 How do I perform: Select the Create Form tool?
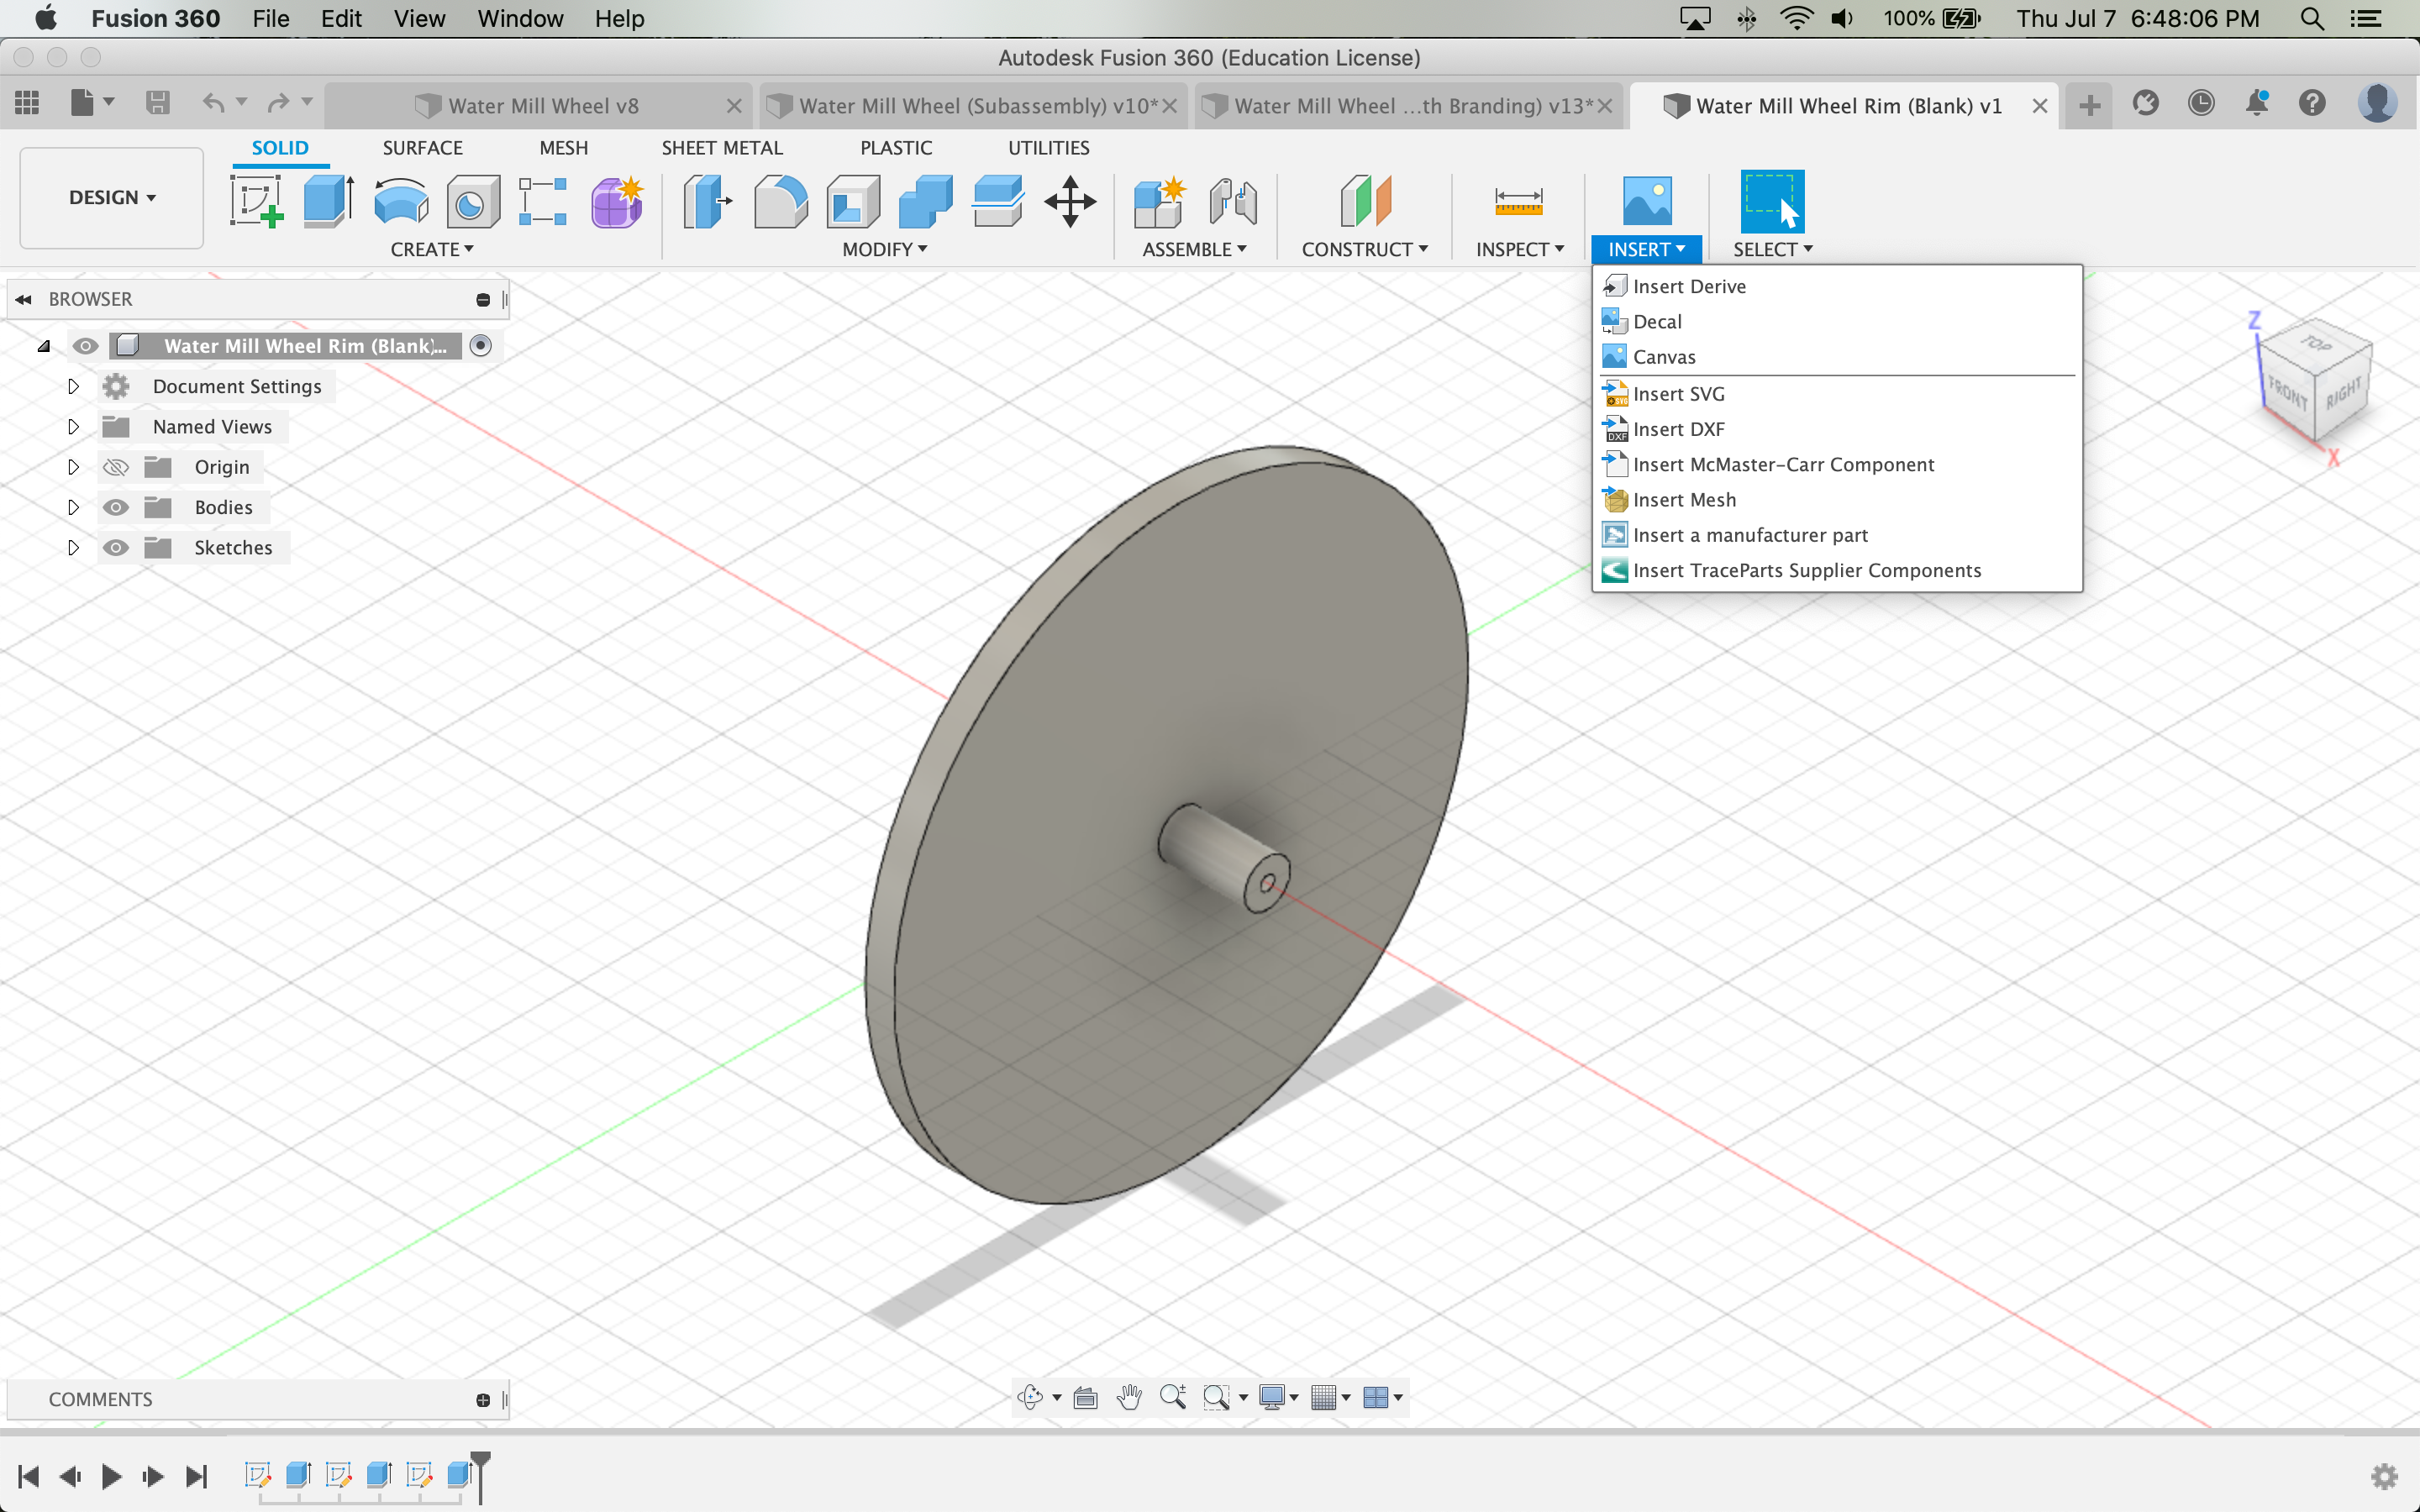click(x=617, y=200)
